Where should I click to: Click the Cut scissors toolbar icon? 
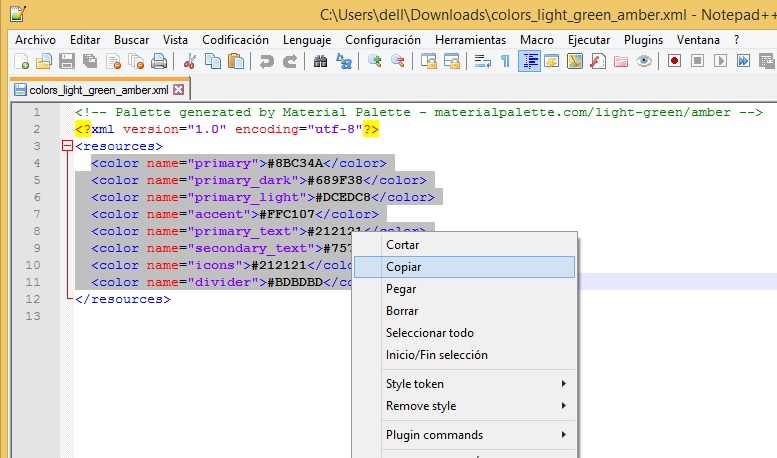[191, 61]
